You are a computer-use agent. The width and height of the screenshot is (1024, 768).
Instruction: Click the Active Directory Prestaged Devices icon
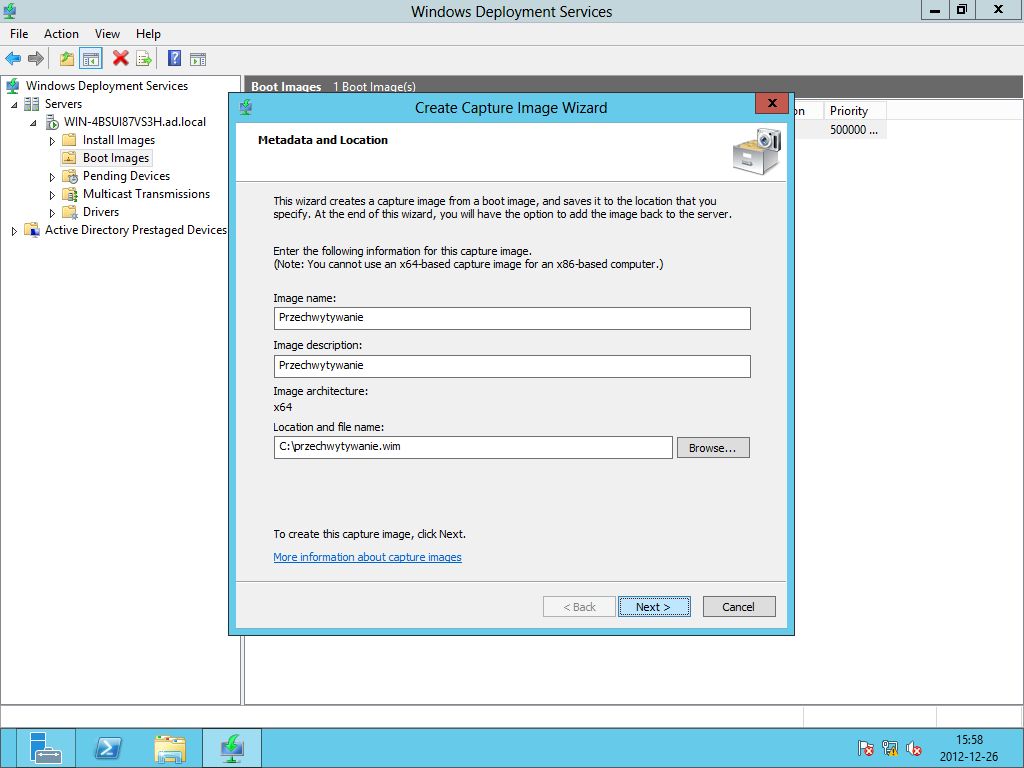point(32,230)
